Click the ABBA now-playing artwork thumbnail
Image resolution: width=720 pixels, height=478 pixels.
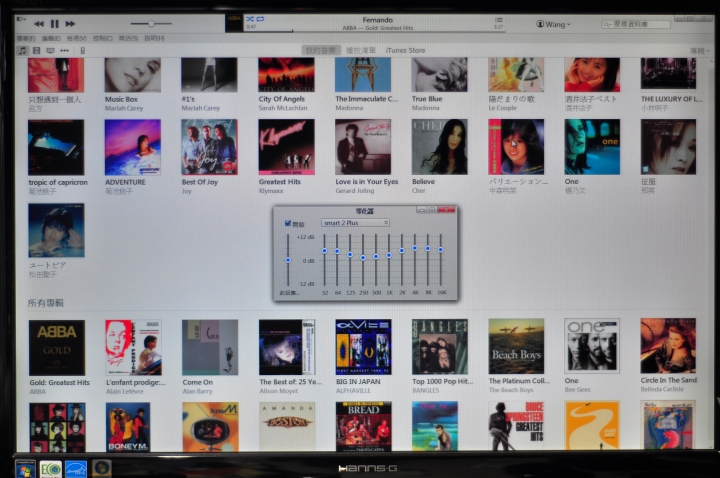point(234,23)
